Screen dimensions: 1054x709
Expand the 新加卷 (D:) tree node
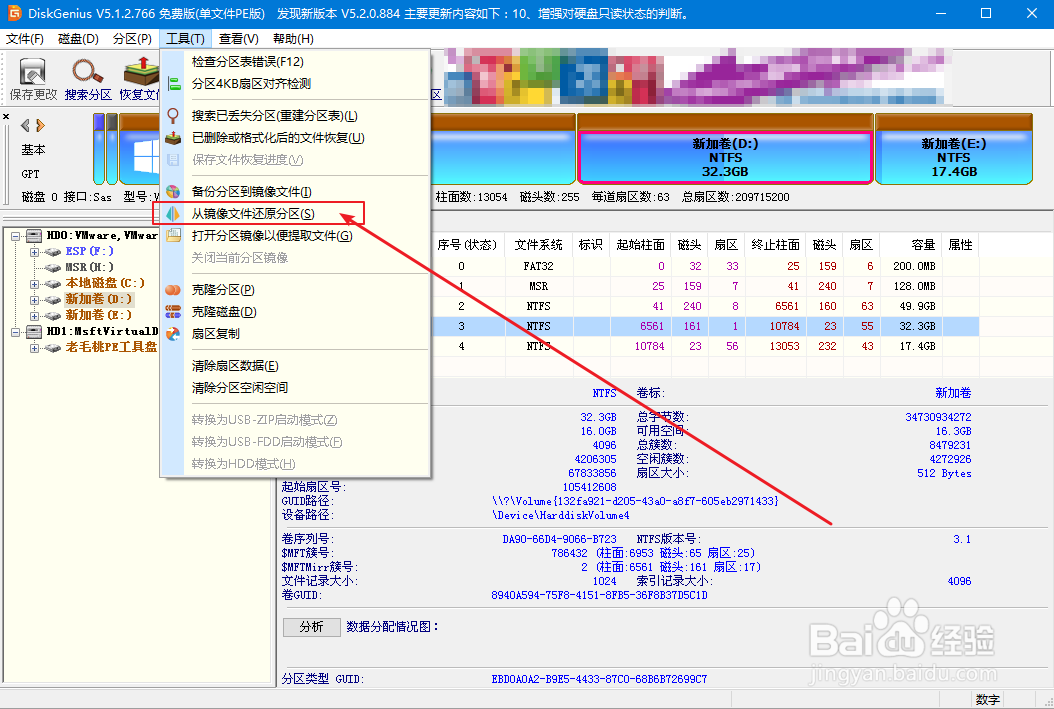[x=34, y=300]
